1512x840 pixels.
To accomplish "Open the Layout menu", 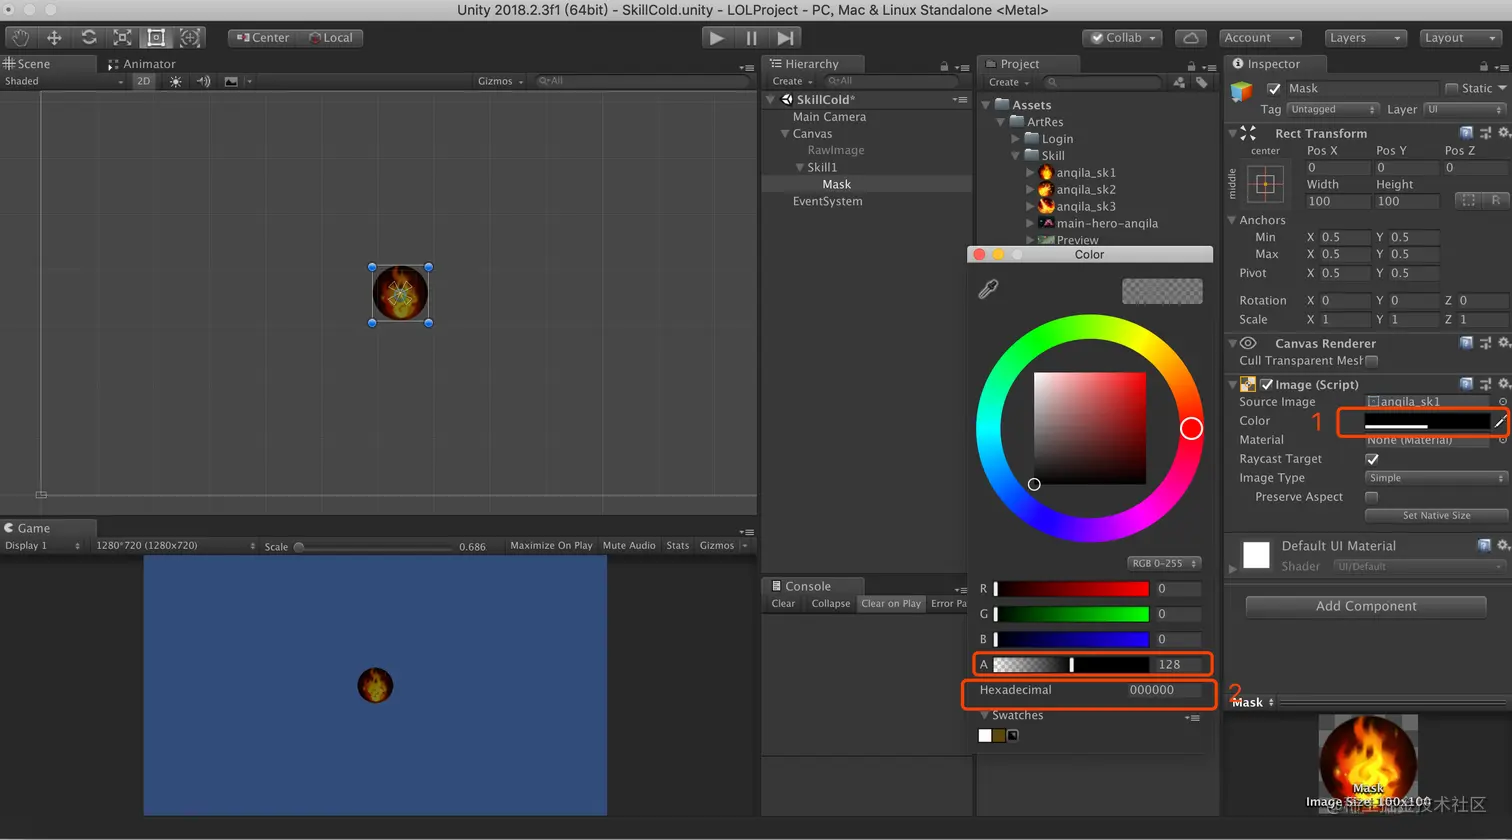I will tap(1461, 38).
